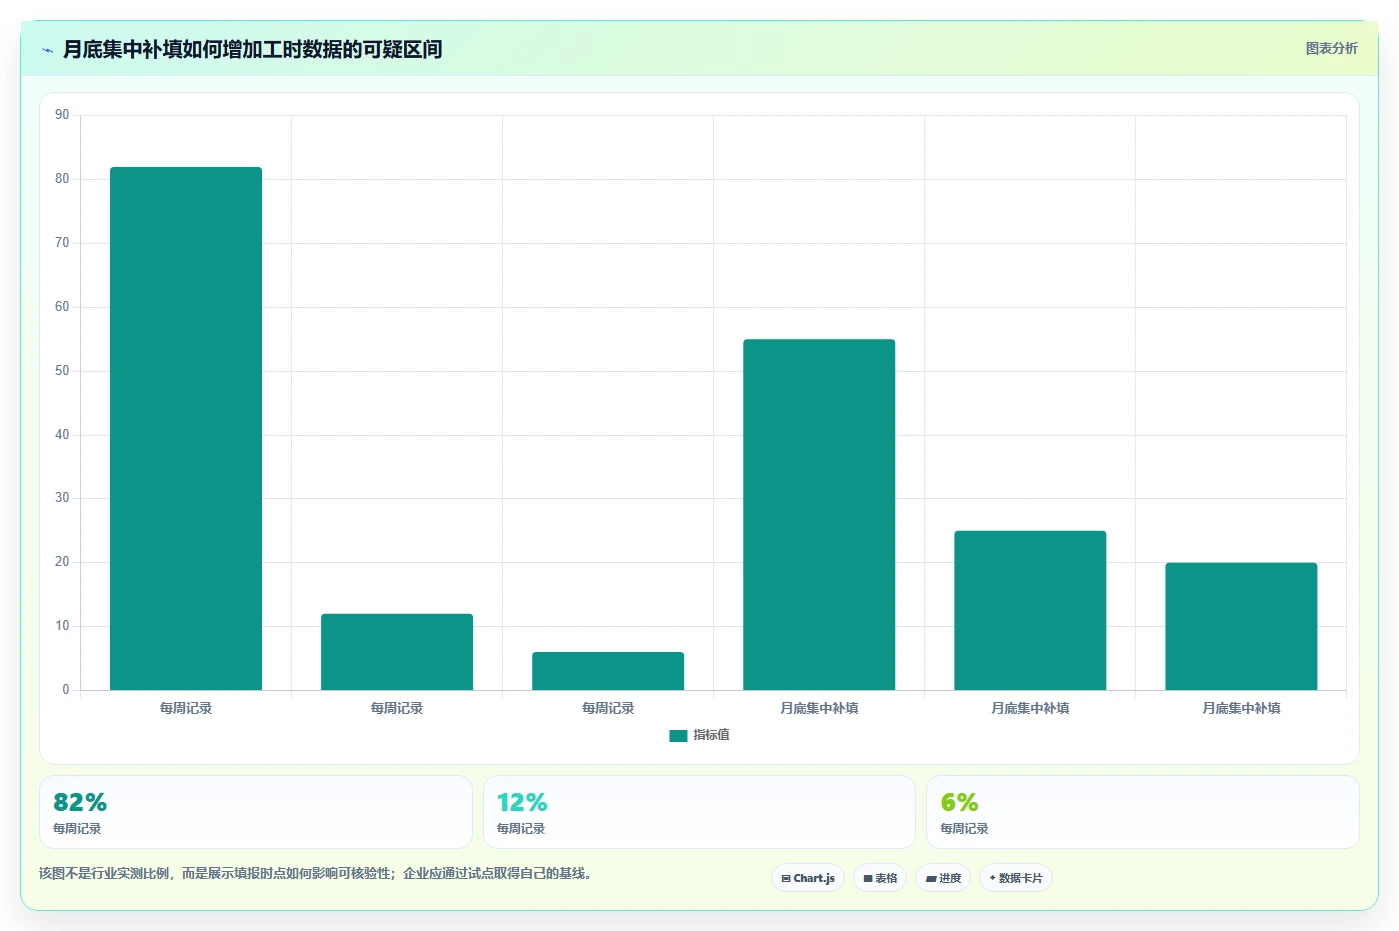Click the 月底集中补填 bar valued 25
The image size is (1399, 931).
click(x=1030, y=610)
